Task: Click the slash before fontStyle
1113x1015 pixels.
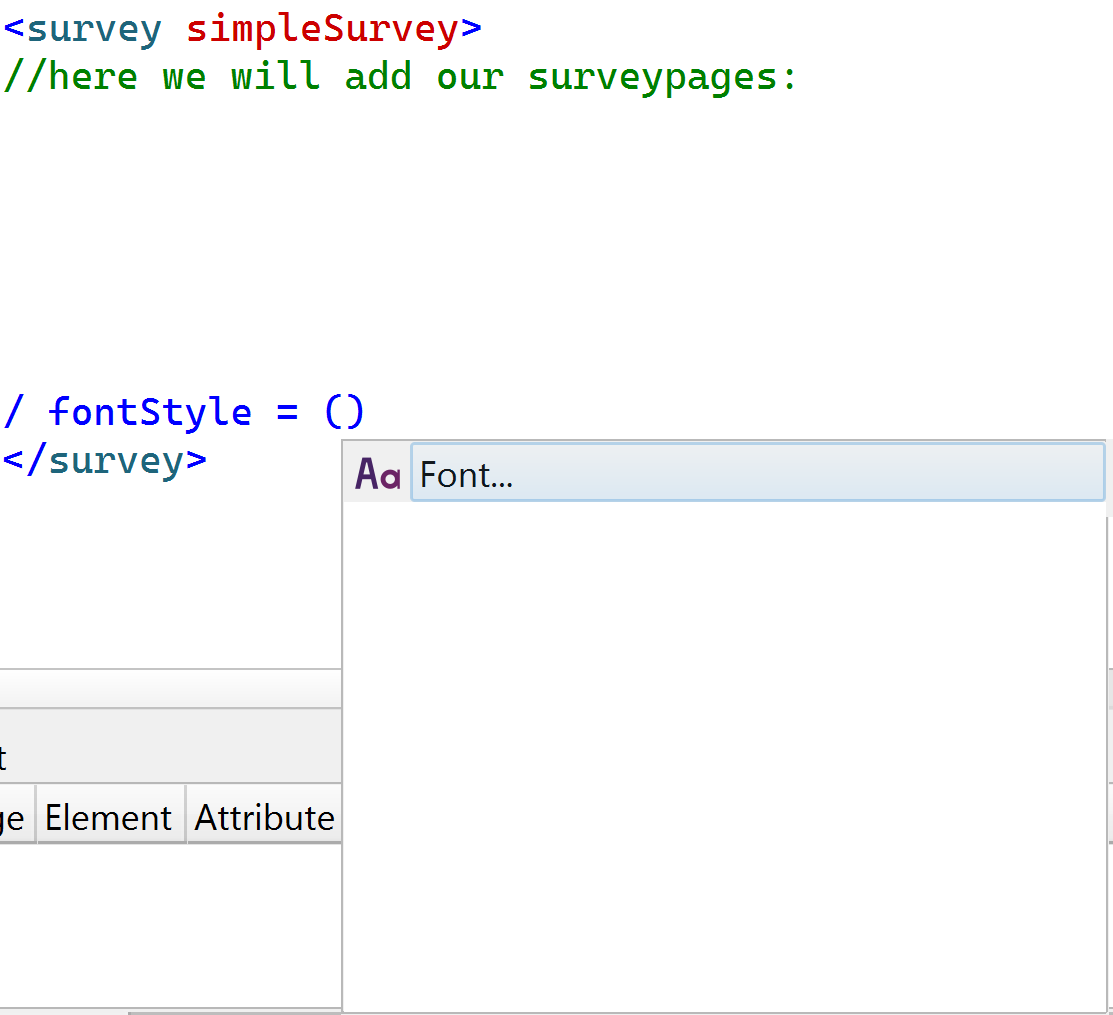Action: (14, 412)
